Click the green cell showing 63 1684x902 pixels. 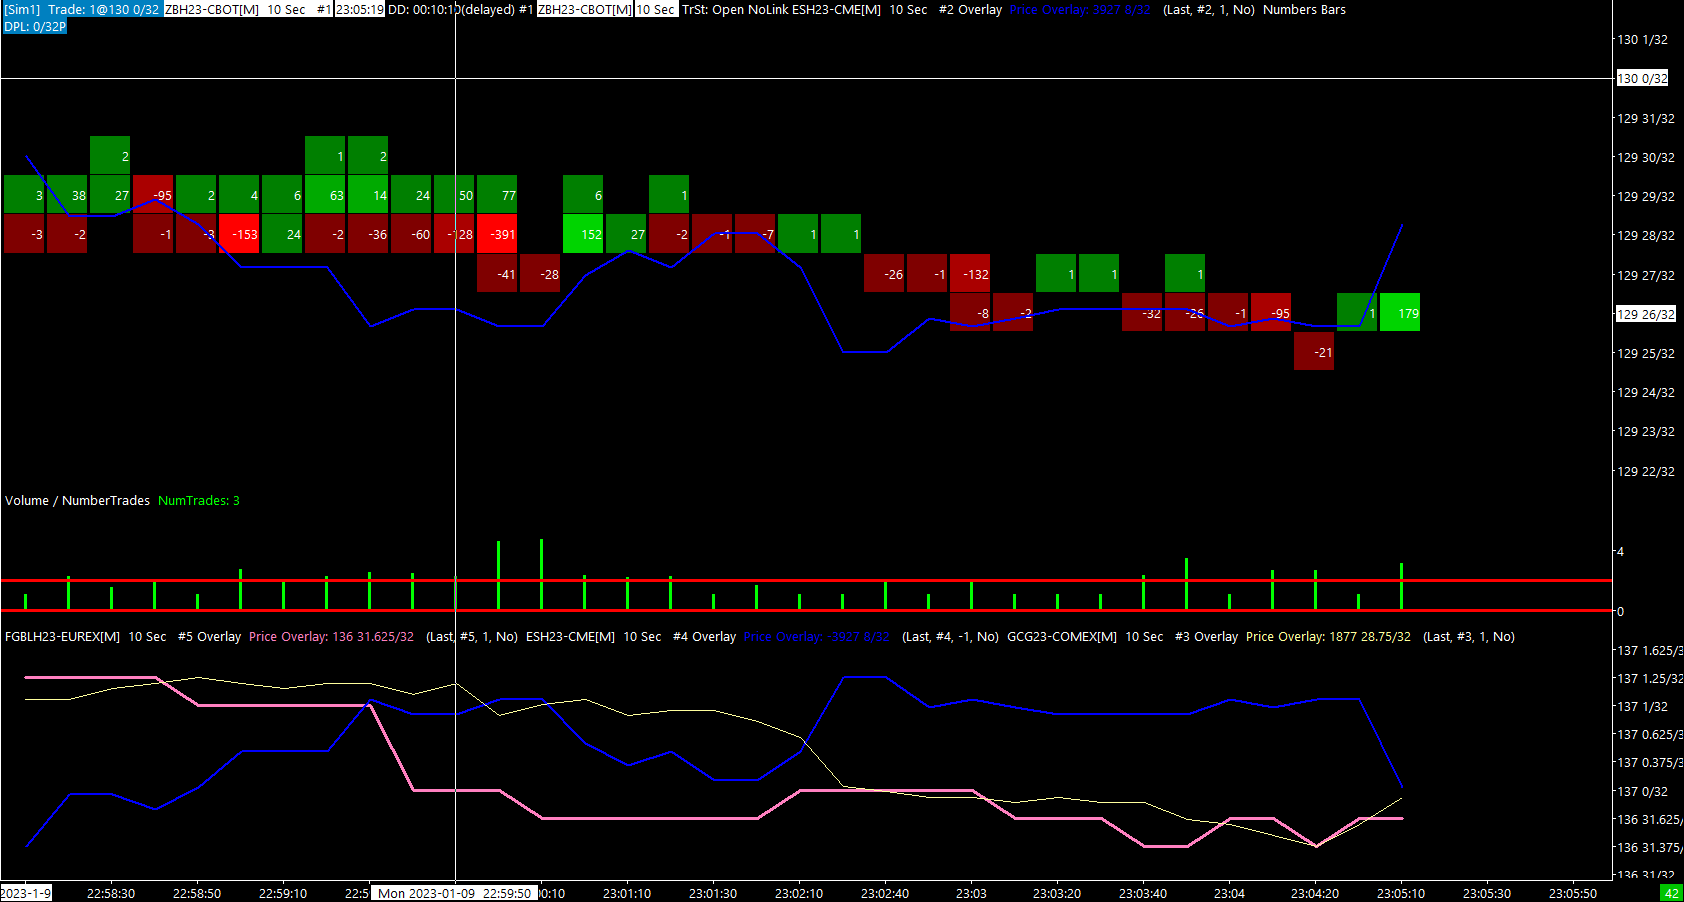325,195
